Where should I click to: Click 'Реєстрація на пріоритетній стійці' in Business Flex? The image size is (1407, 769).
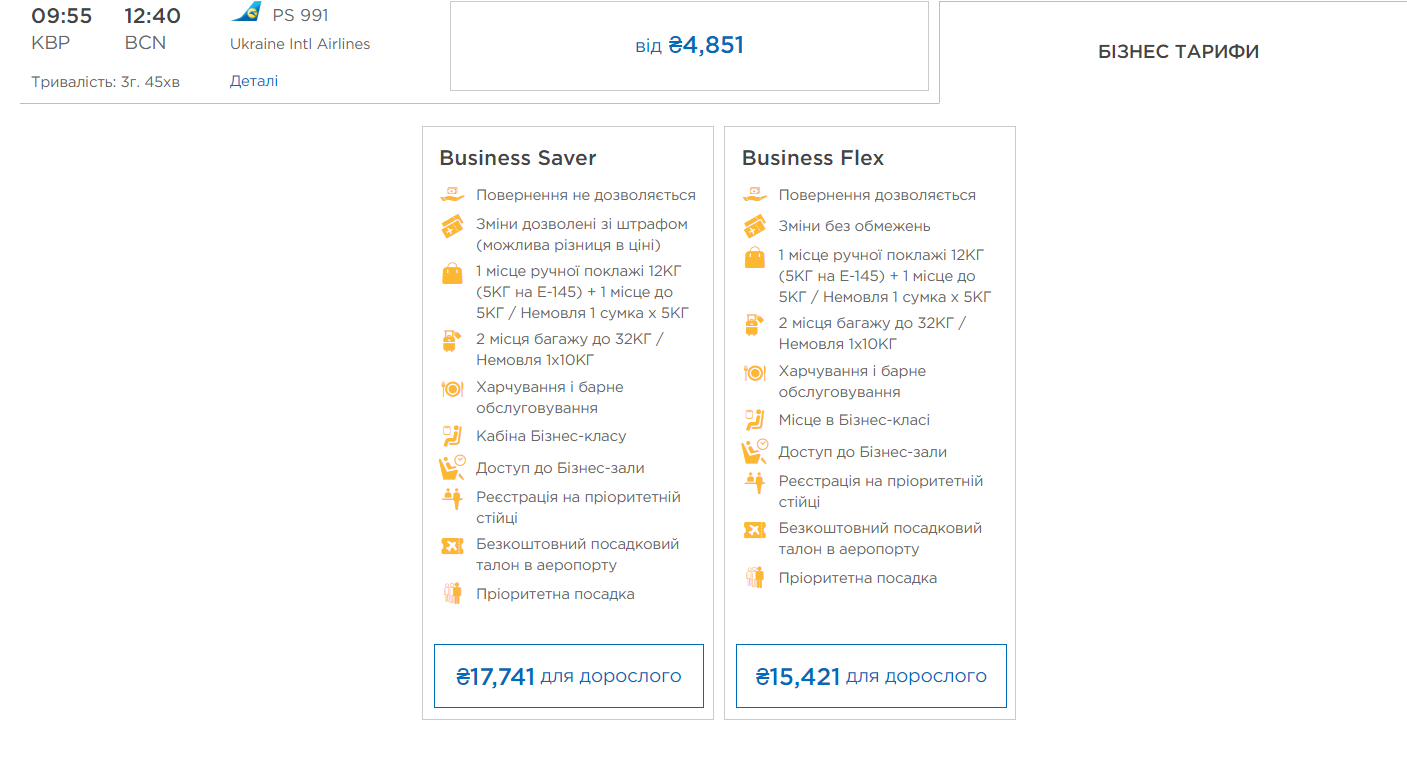coord(881,491)
